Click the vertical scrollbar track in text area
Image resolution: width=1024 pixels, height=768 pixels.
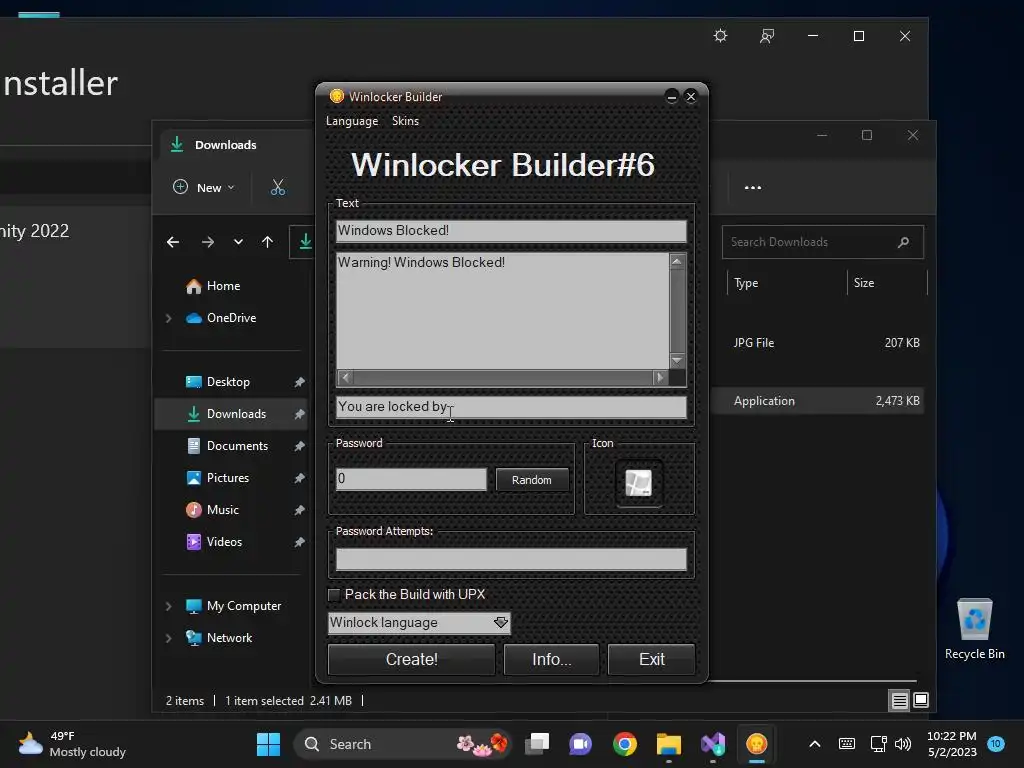[677, 311]
